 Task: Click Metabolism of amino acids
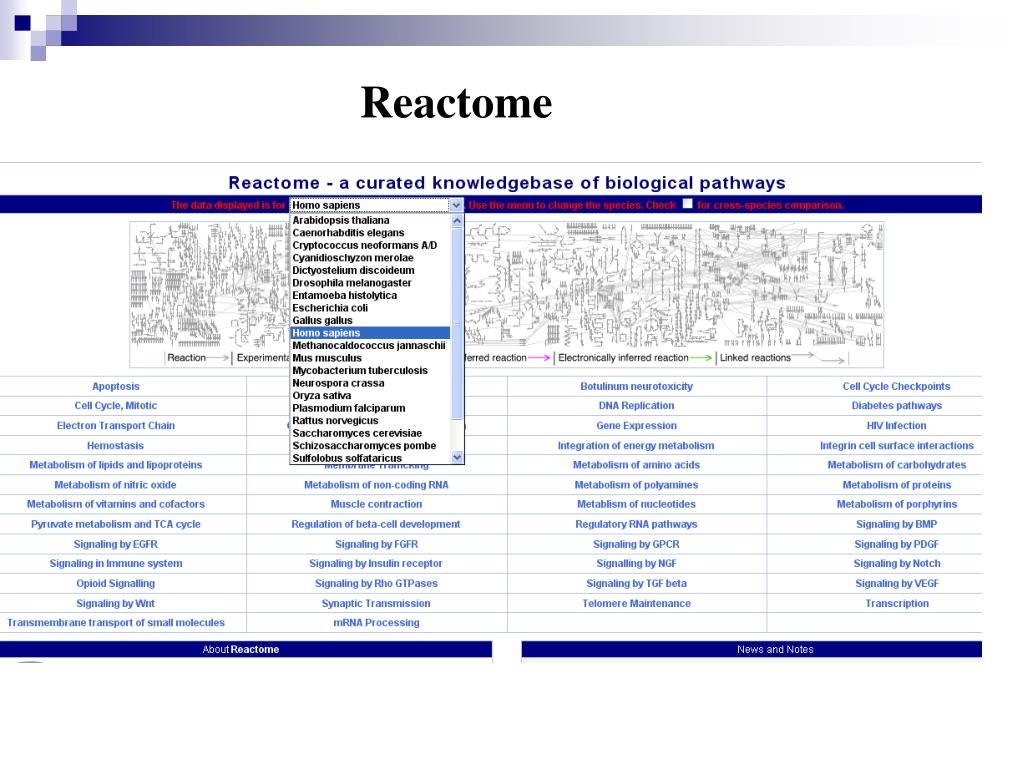pos(637,465)
